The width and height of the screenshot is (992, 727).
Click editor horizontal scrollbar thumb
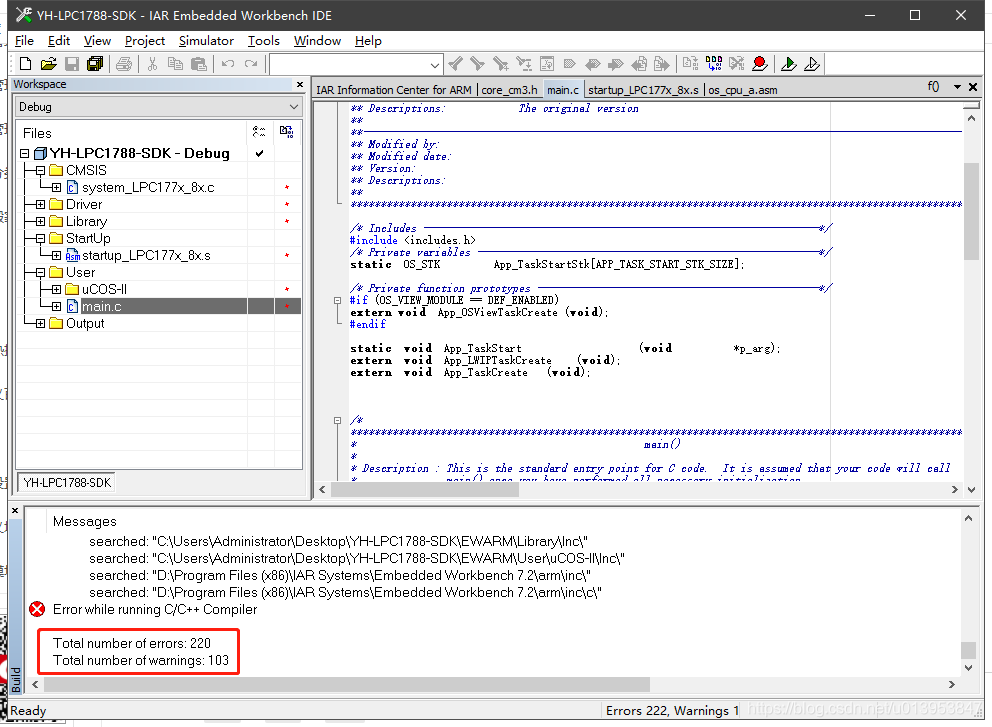coord(425,490)
